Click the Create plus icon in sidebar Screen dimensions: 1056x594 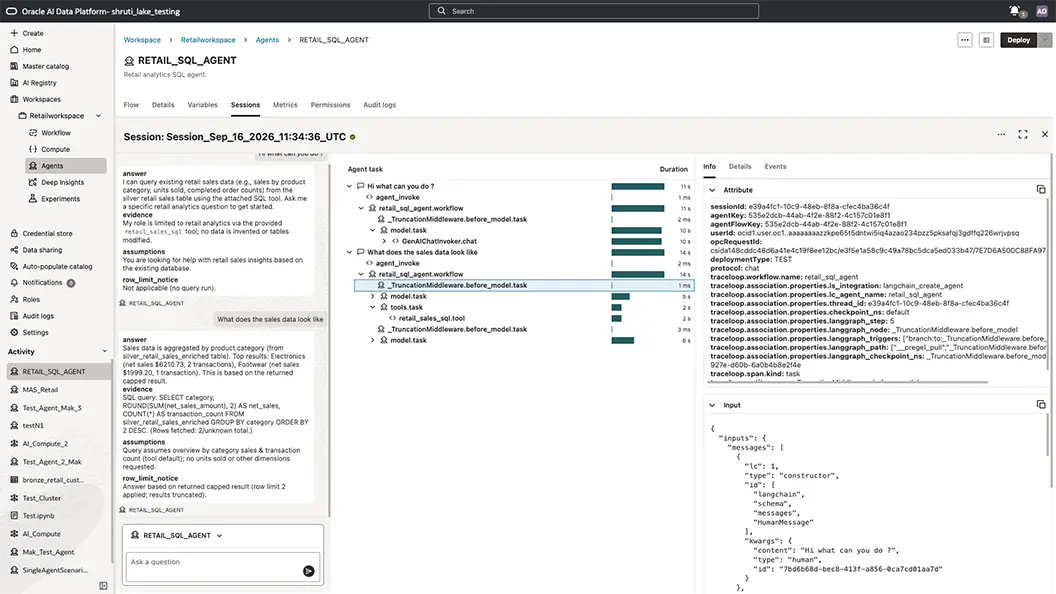coord(13,33)
